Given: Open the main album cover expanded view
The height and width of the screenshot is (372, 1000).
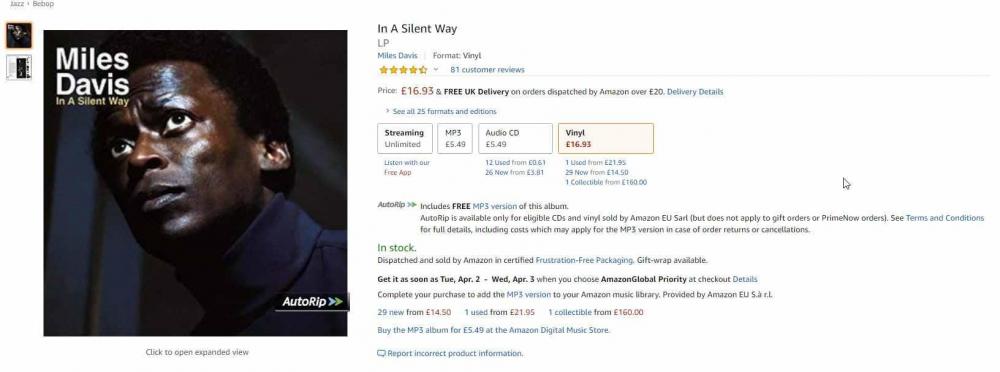Looking at the screenshot, I should point(196,183).
